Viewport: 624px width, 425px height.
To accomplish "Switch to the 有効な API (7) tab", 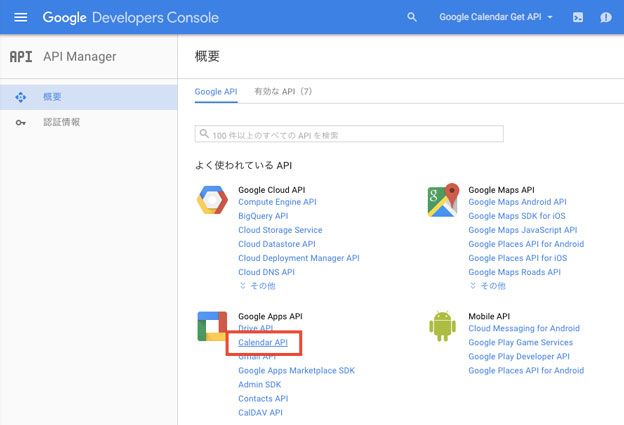I will 283,92.
